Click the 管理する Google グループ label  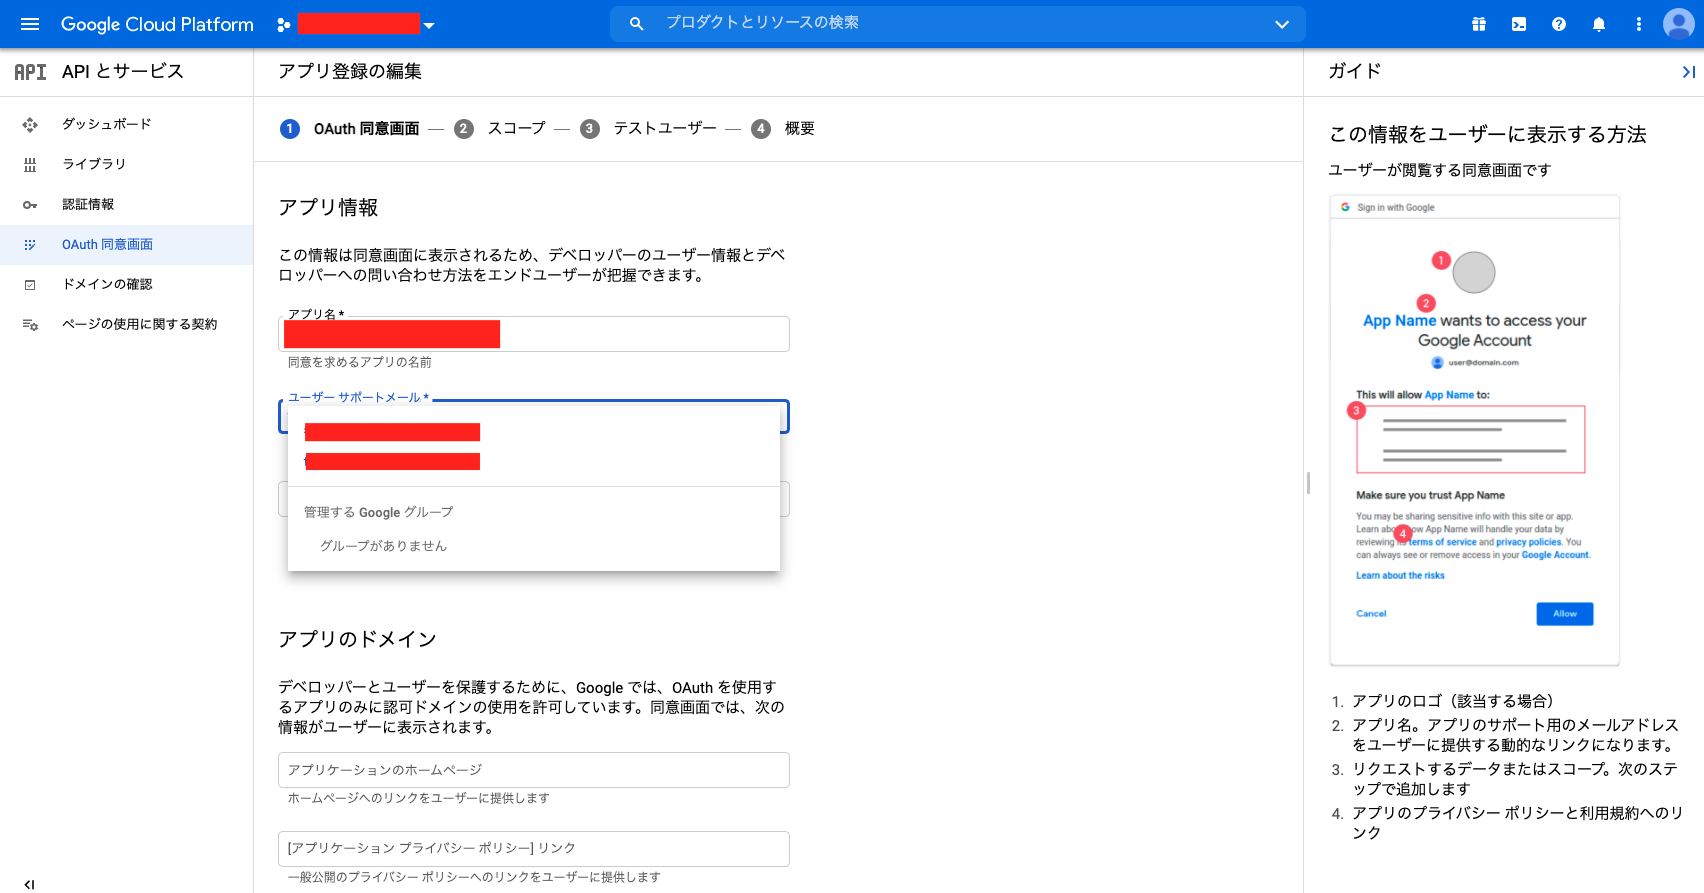[378, 512]
